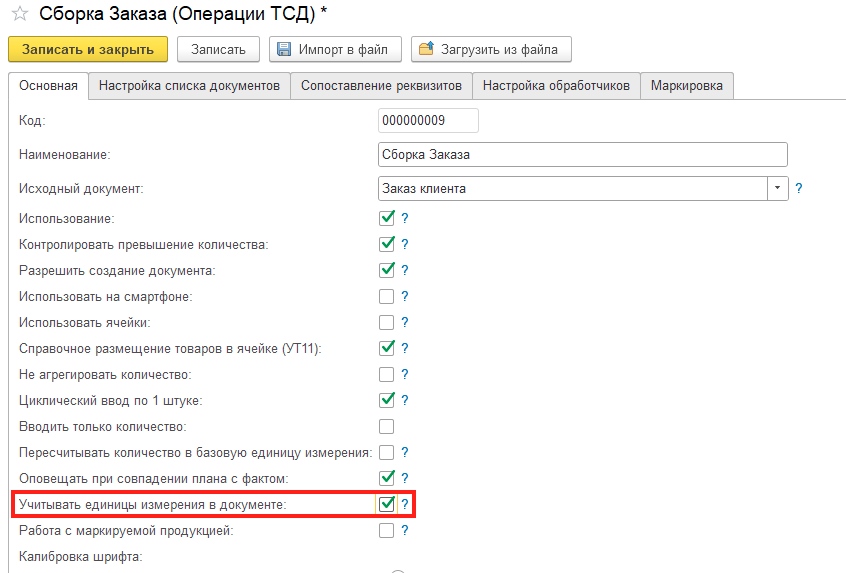This screenshot has width=846, height=573.
Task: Open help for Пересчитывать количество в базовую единицу
Action: click(x=405, y=452)
